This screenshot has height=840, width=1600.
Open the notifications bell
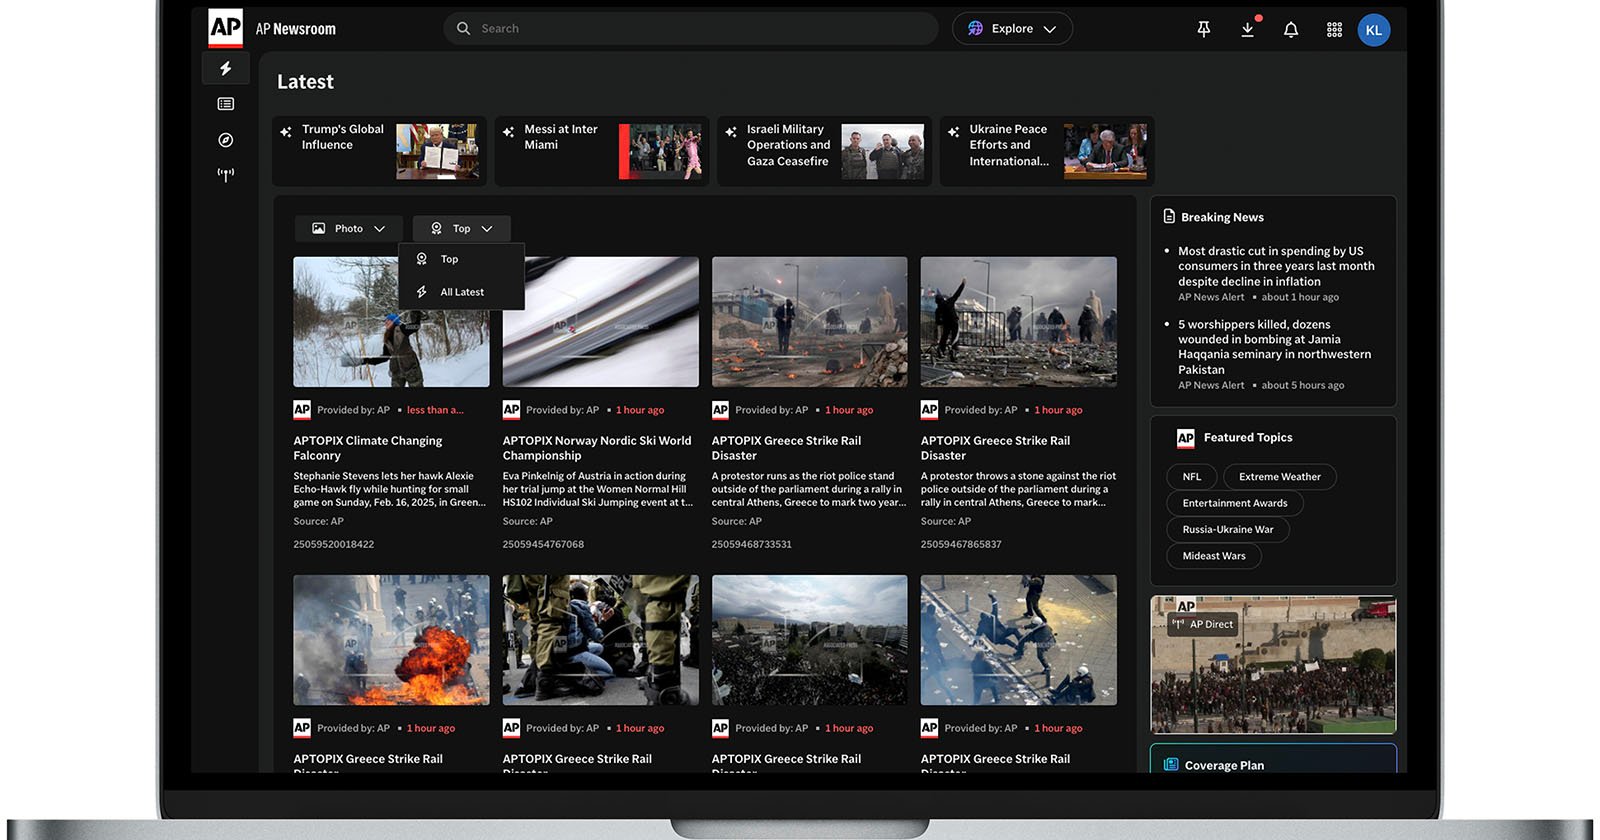1291,30
